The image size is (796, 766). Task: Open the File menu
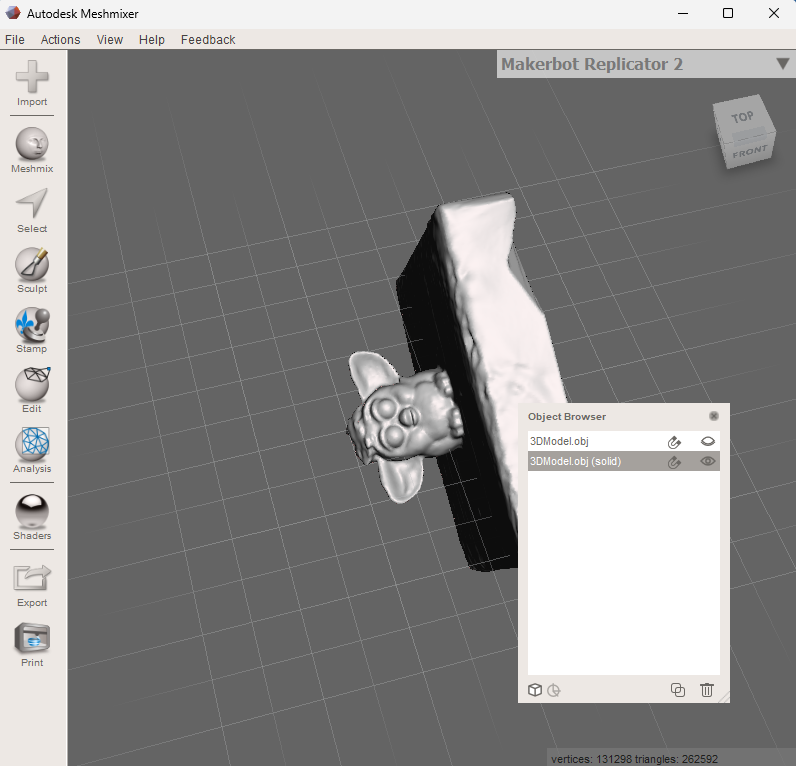[15, 40]
